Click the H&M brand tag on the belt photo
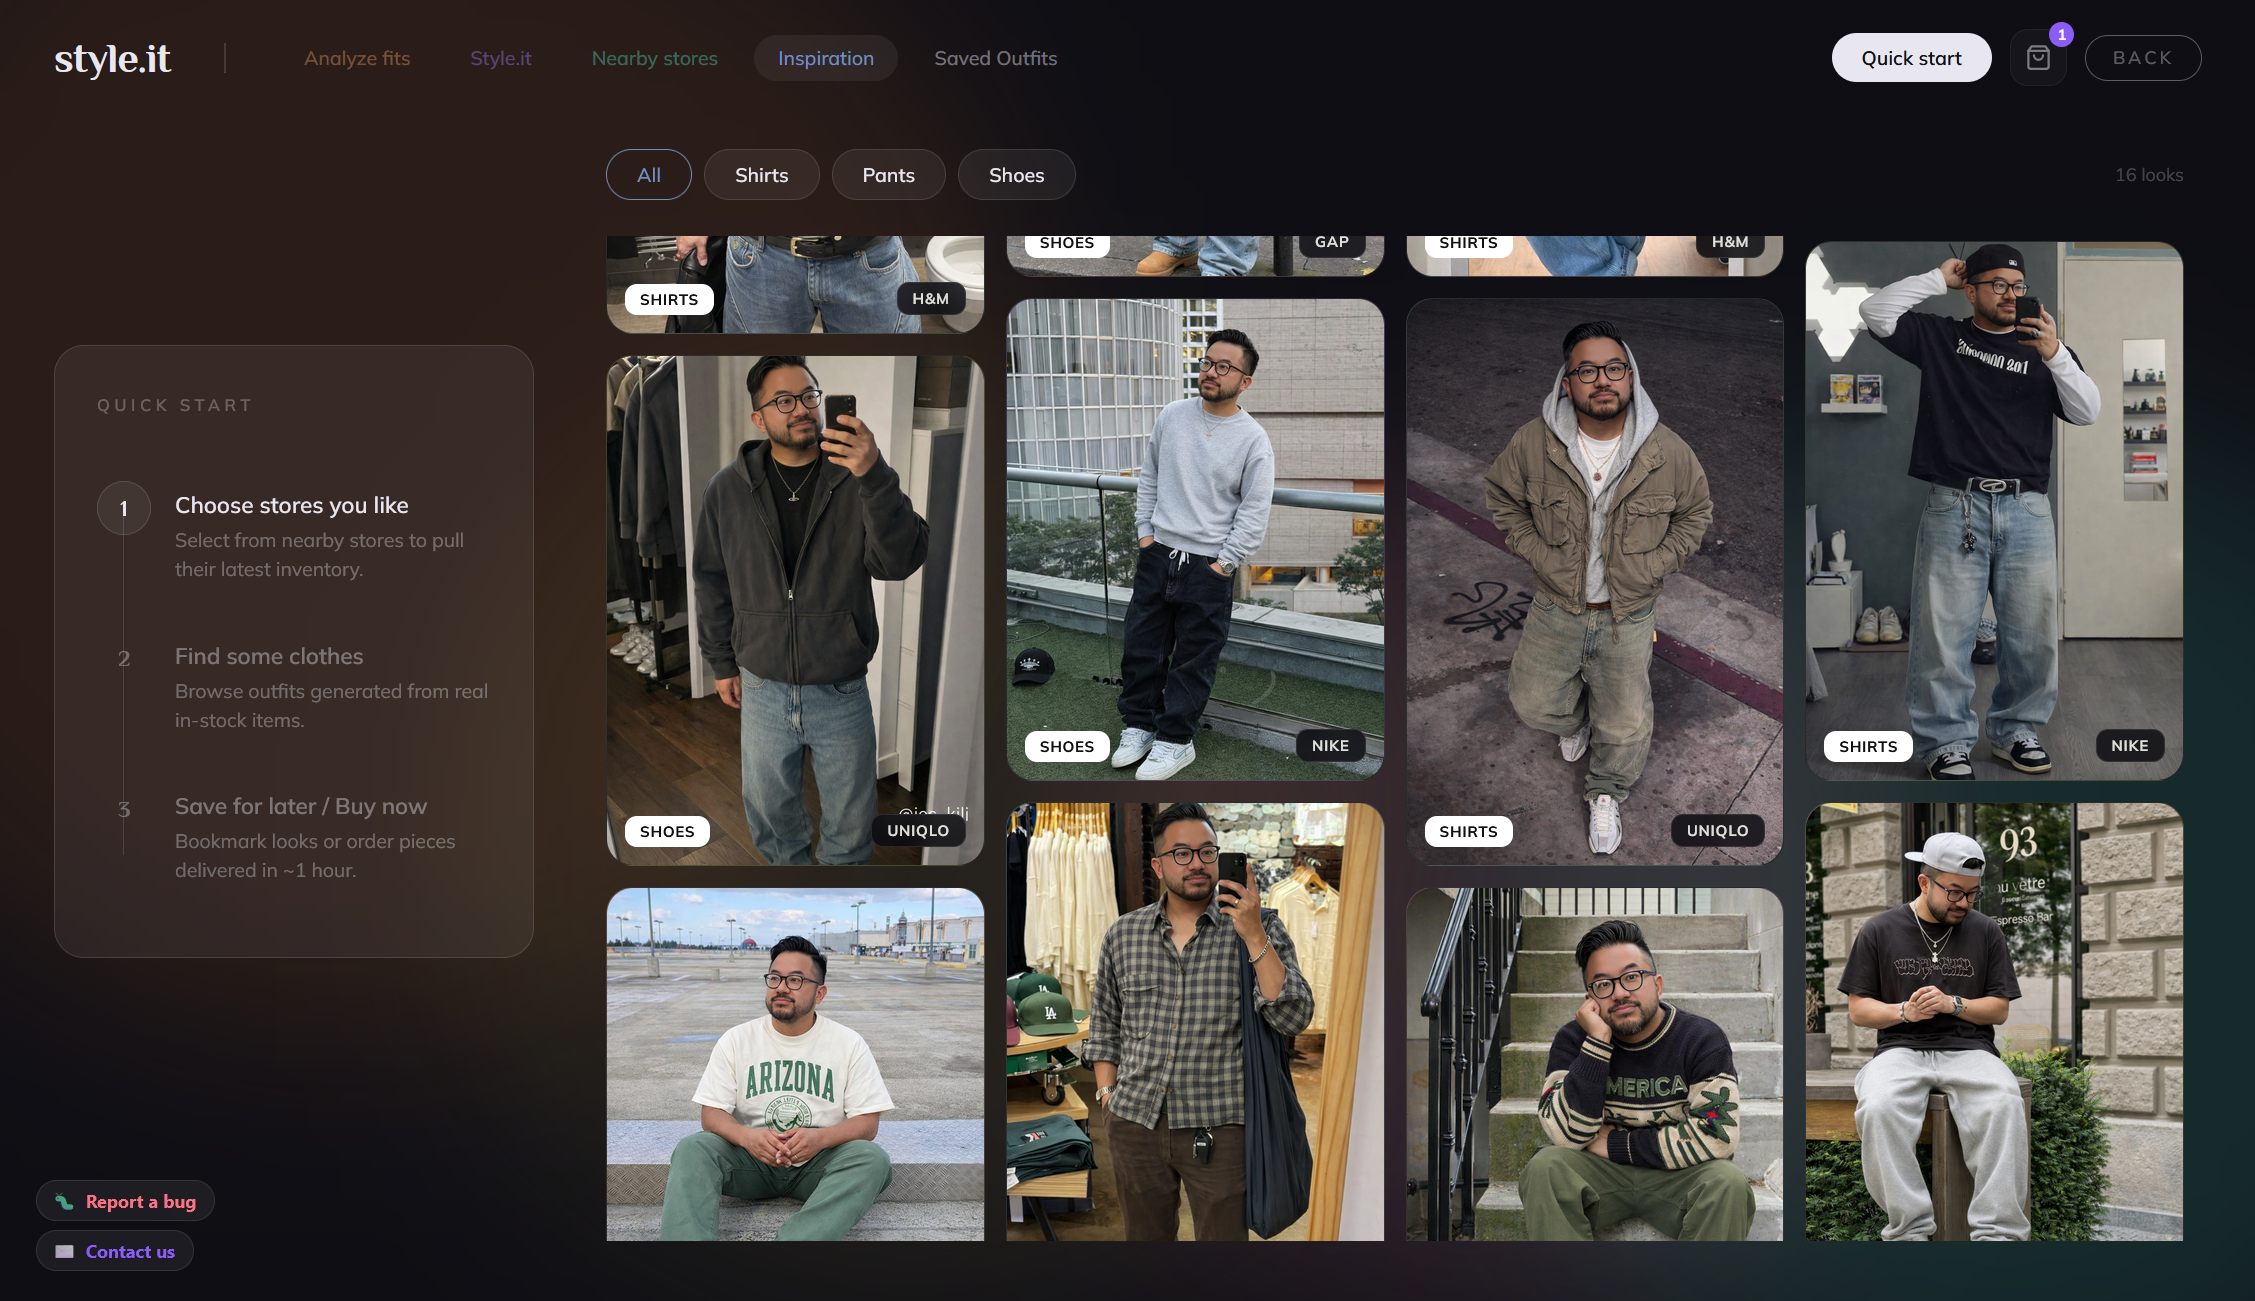Screen dimensions: 2255x1301 click(x=931, y=298)
